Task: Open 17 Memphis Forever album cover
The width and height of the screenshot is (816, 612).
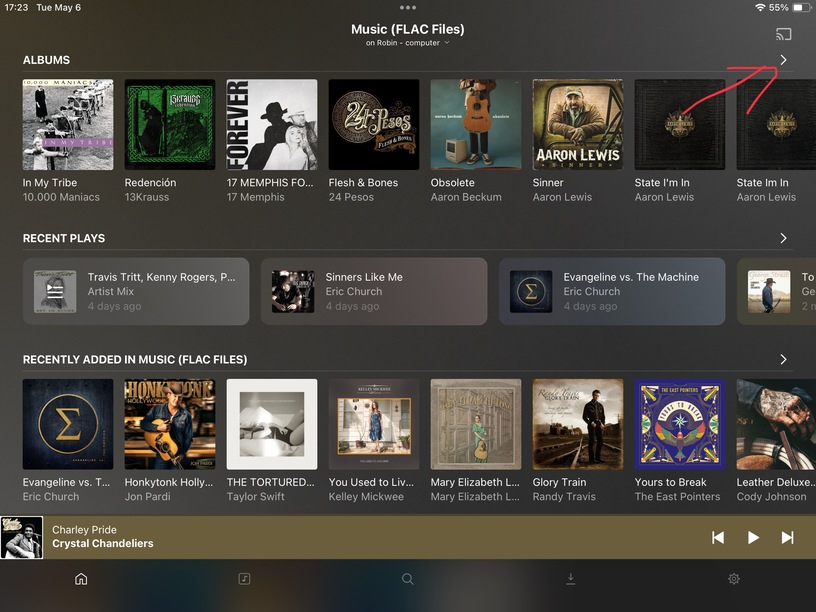Action: tap(272, 124)
